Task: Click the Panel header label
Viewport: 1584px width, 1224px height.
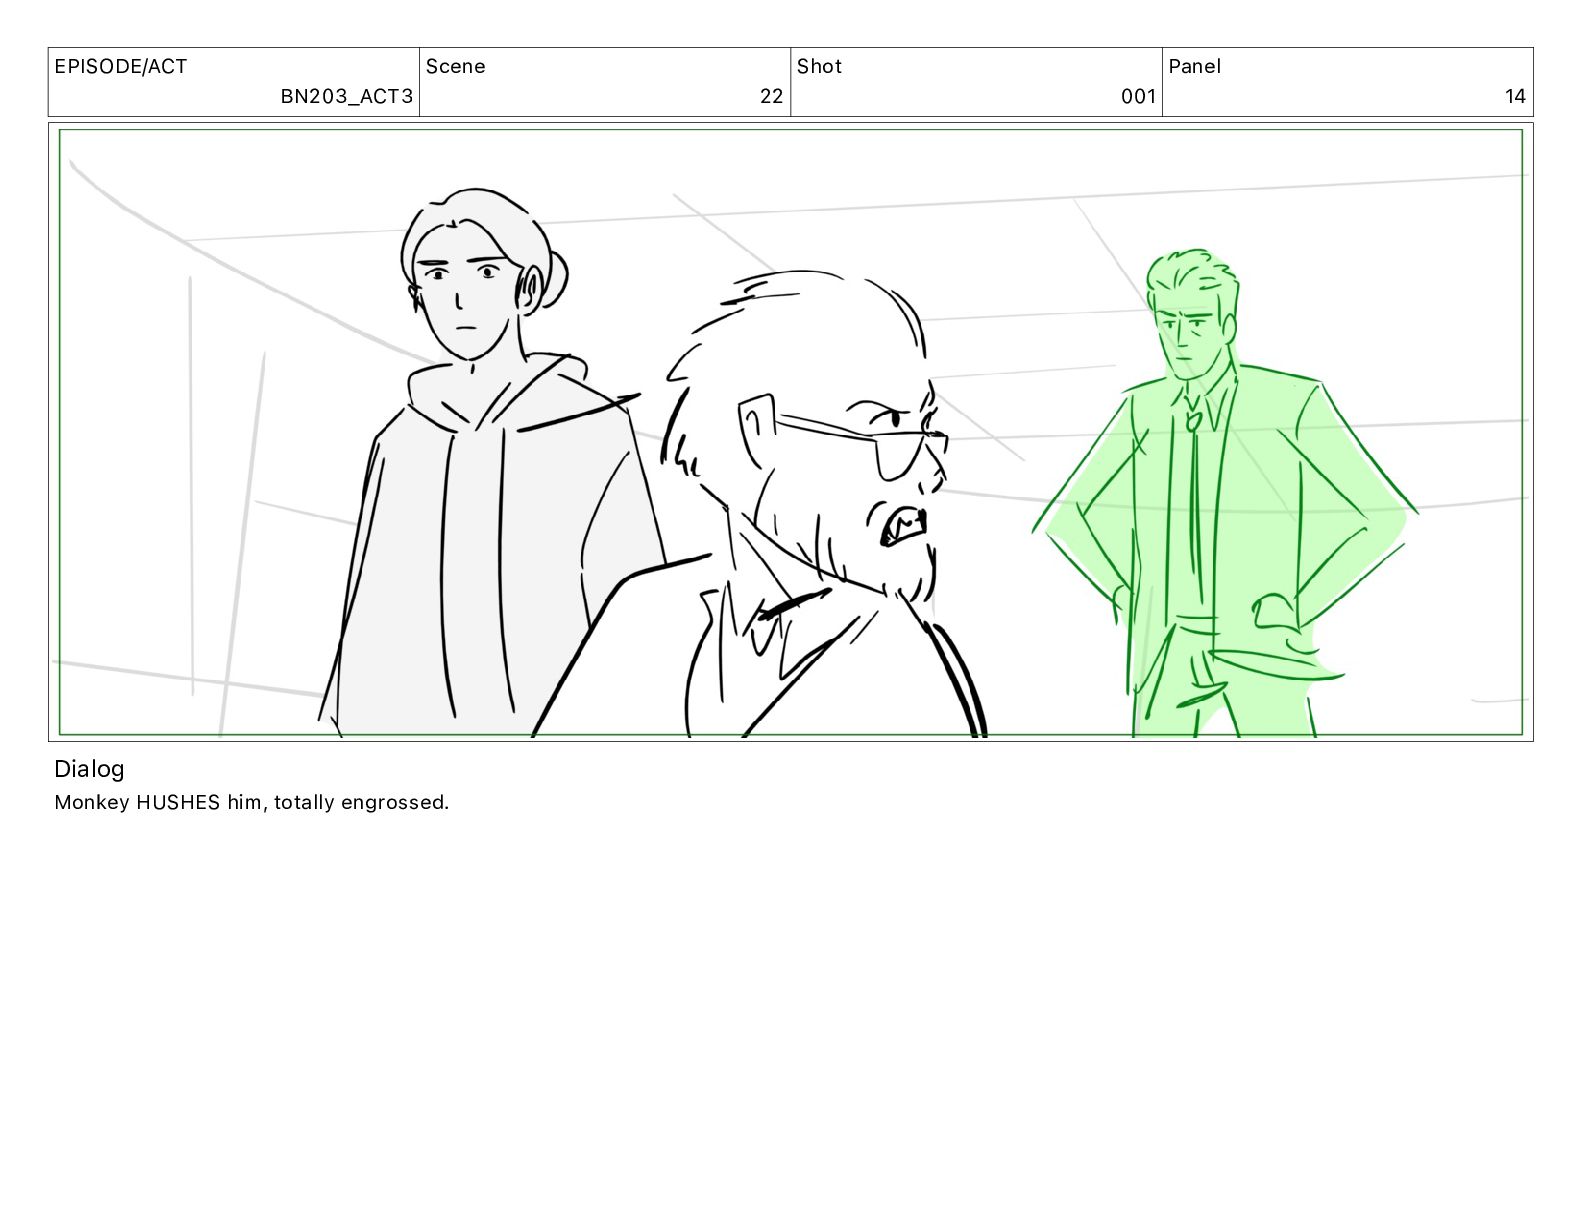Action: 1194,66
